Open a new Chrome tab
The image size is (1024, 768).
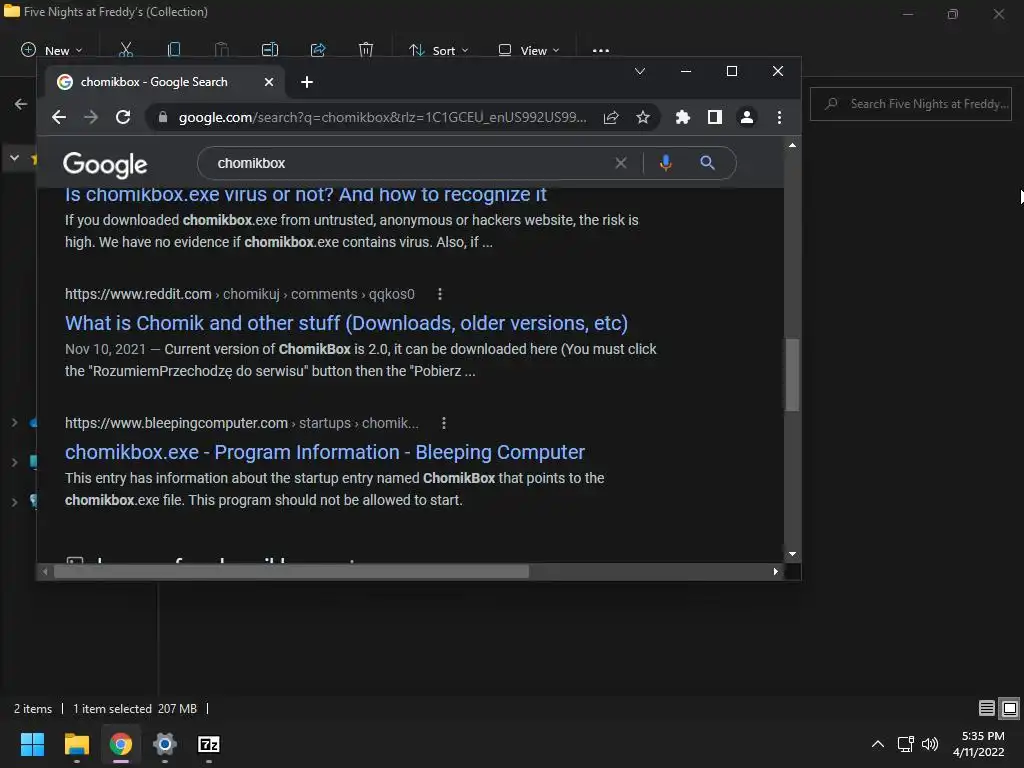coord(307,82)
